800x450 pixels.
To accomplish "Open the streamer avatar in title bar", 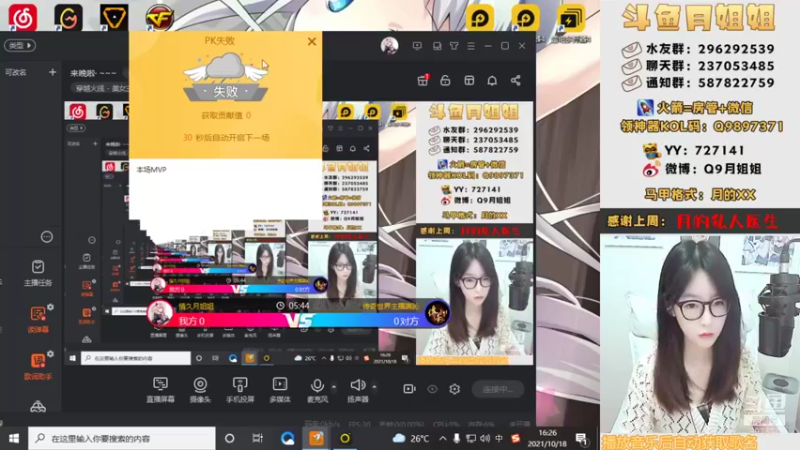I will click(x=389, y=45).
